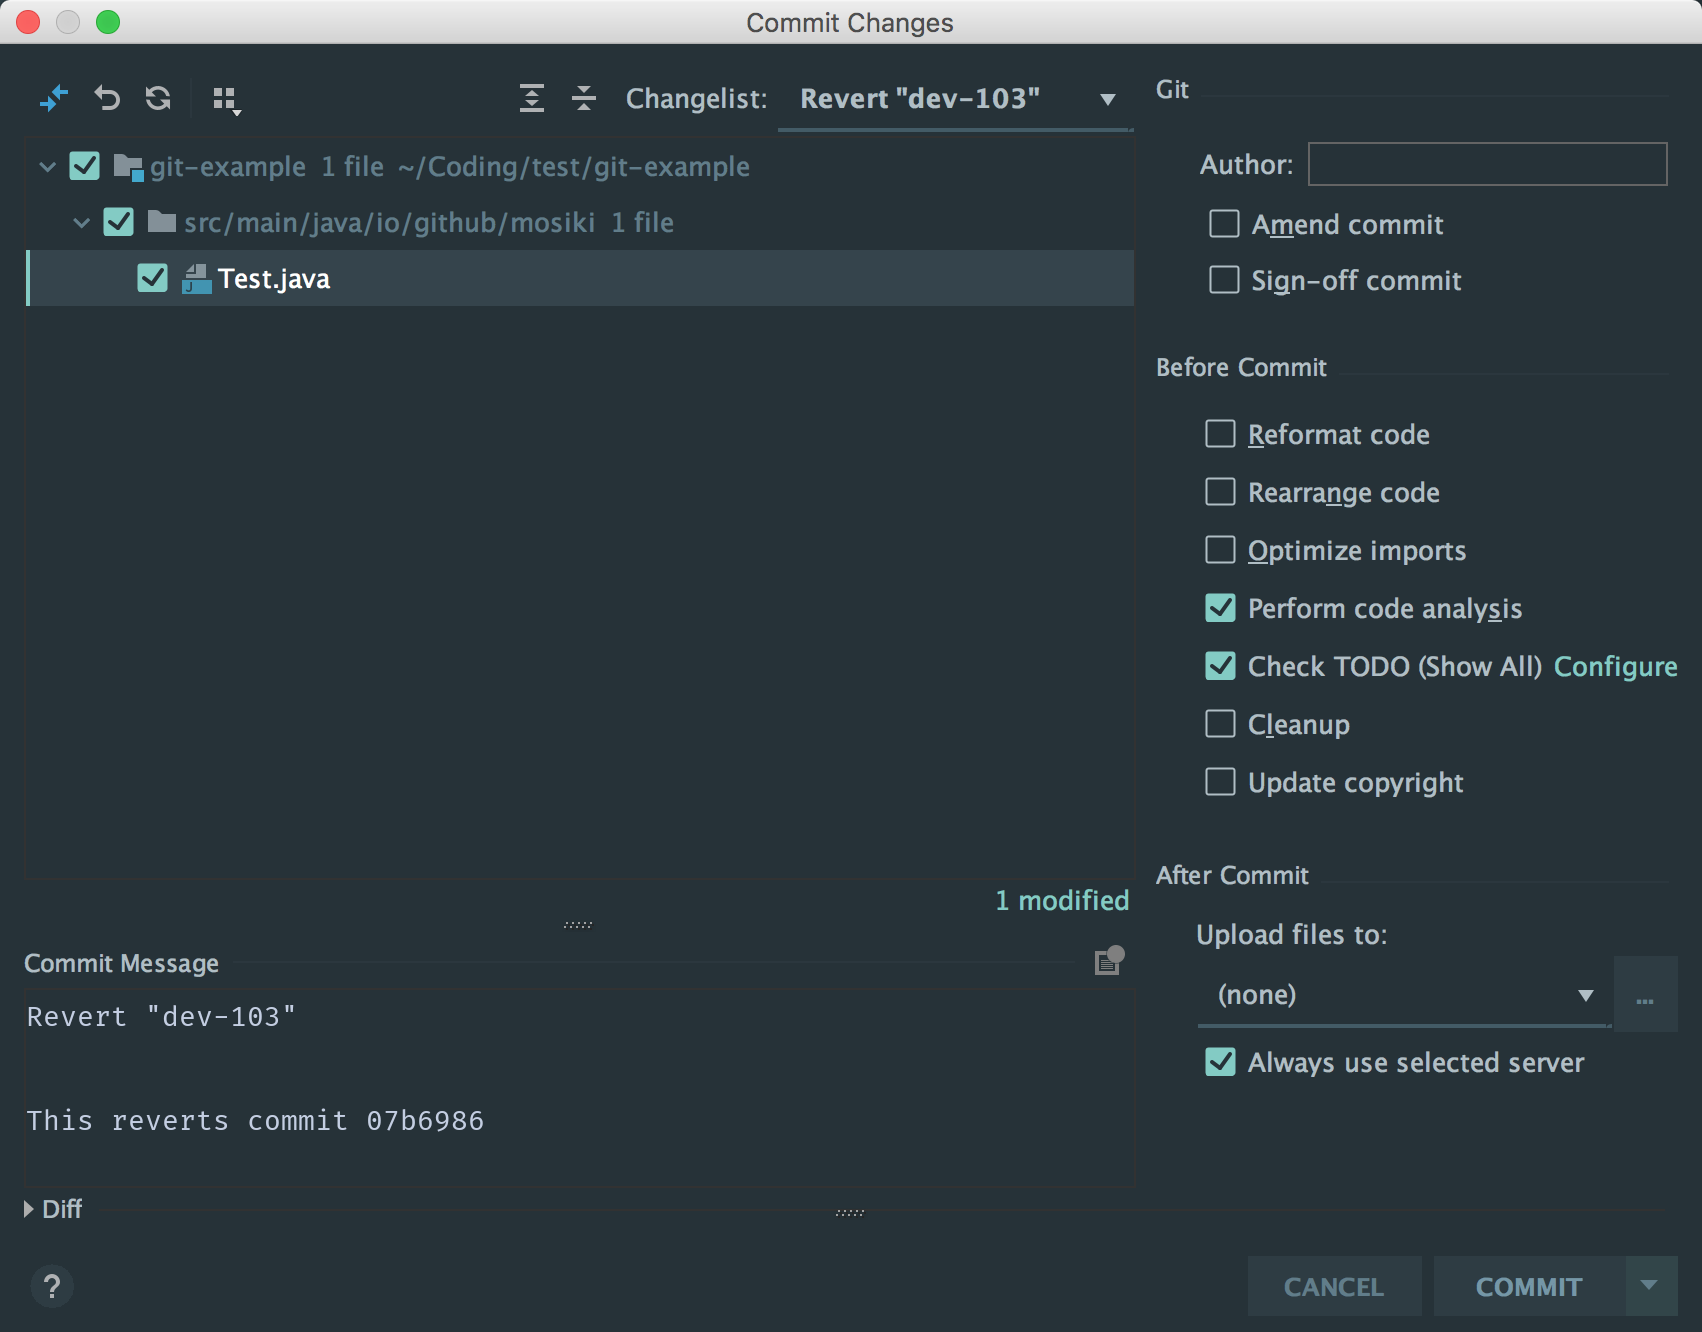This screenshot has height=1332, width=1702.
Task: Enable the Amend commit checkbox
Action: [x=1224, y=223]
